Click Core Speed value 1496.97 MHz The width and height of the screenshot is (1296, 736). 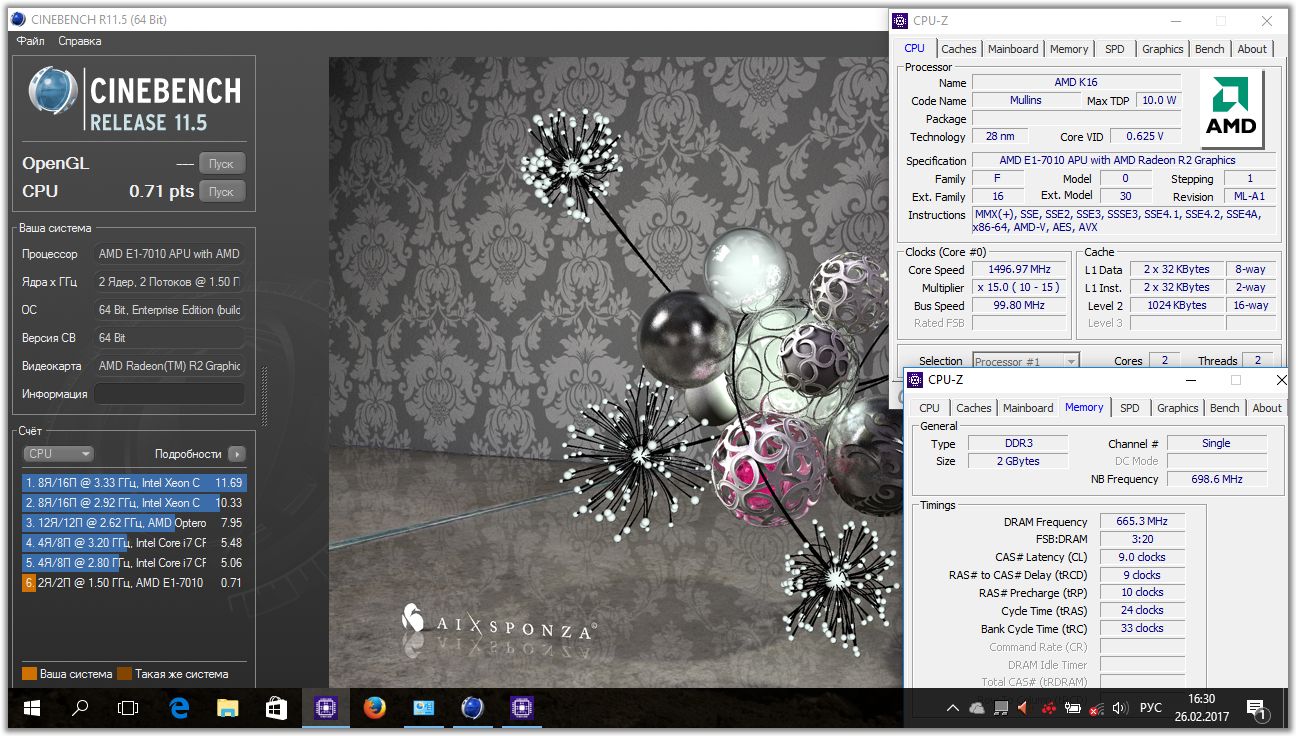tap(1021, 269)
